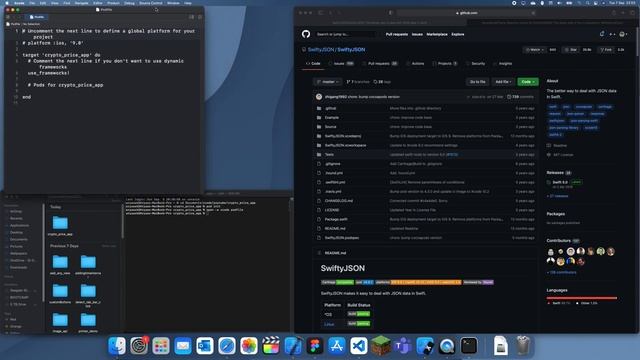The height and width of the screenshot is (360, 640).
Task: Open Xcode from the Dock
Action: coord(293,346)
